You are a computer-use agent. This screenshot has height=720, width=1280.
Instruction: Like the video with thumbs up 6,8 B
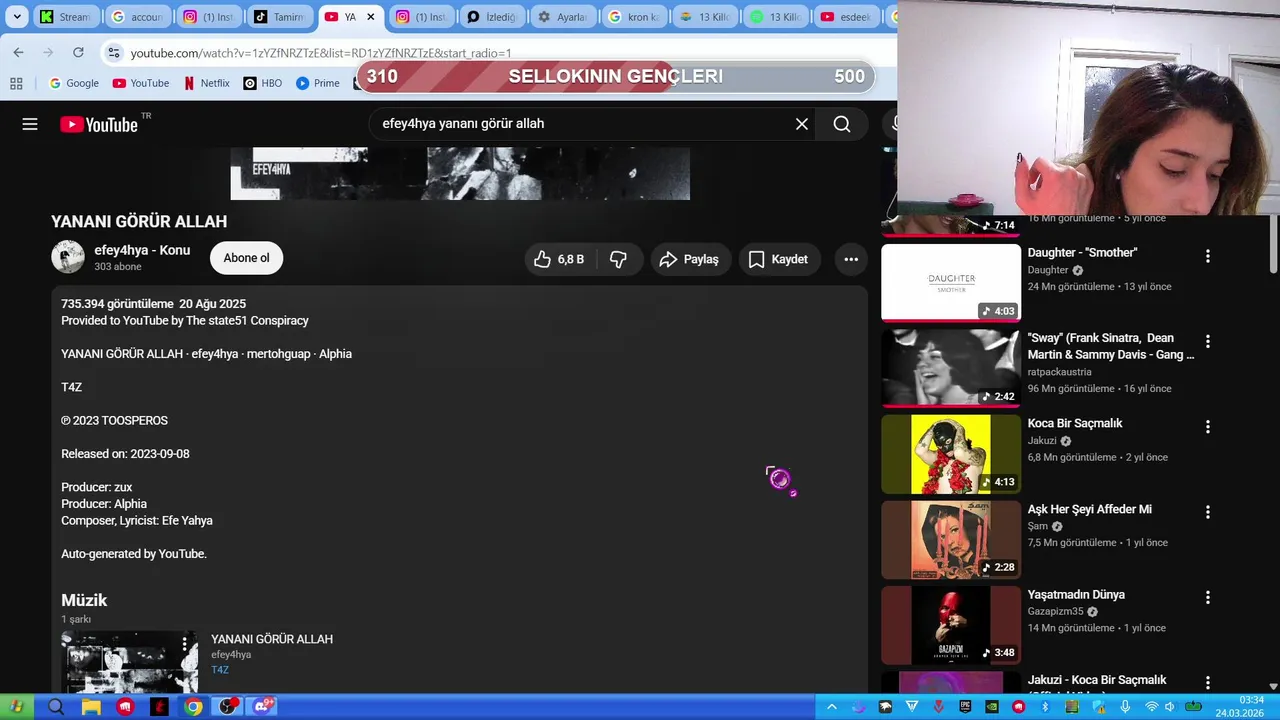[560, 259]
